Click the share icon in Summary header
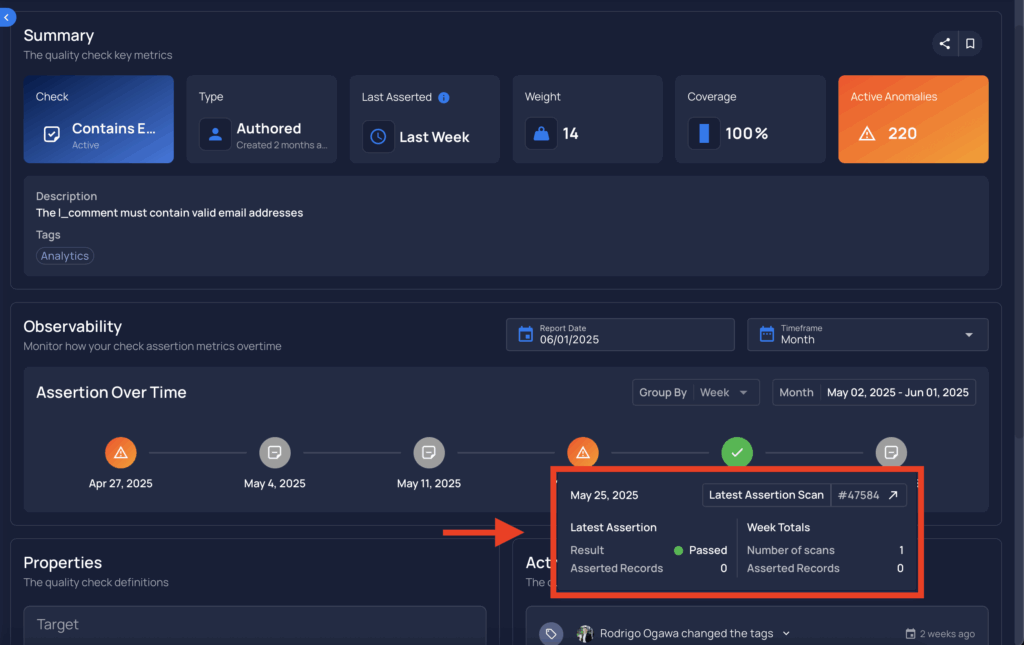1024x645 pixels. [944, 44]
